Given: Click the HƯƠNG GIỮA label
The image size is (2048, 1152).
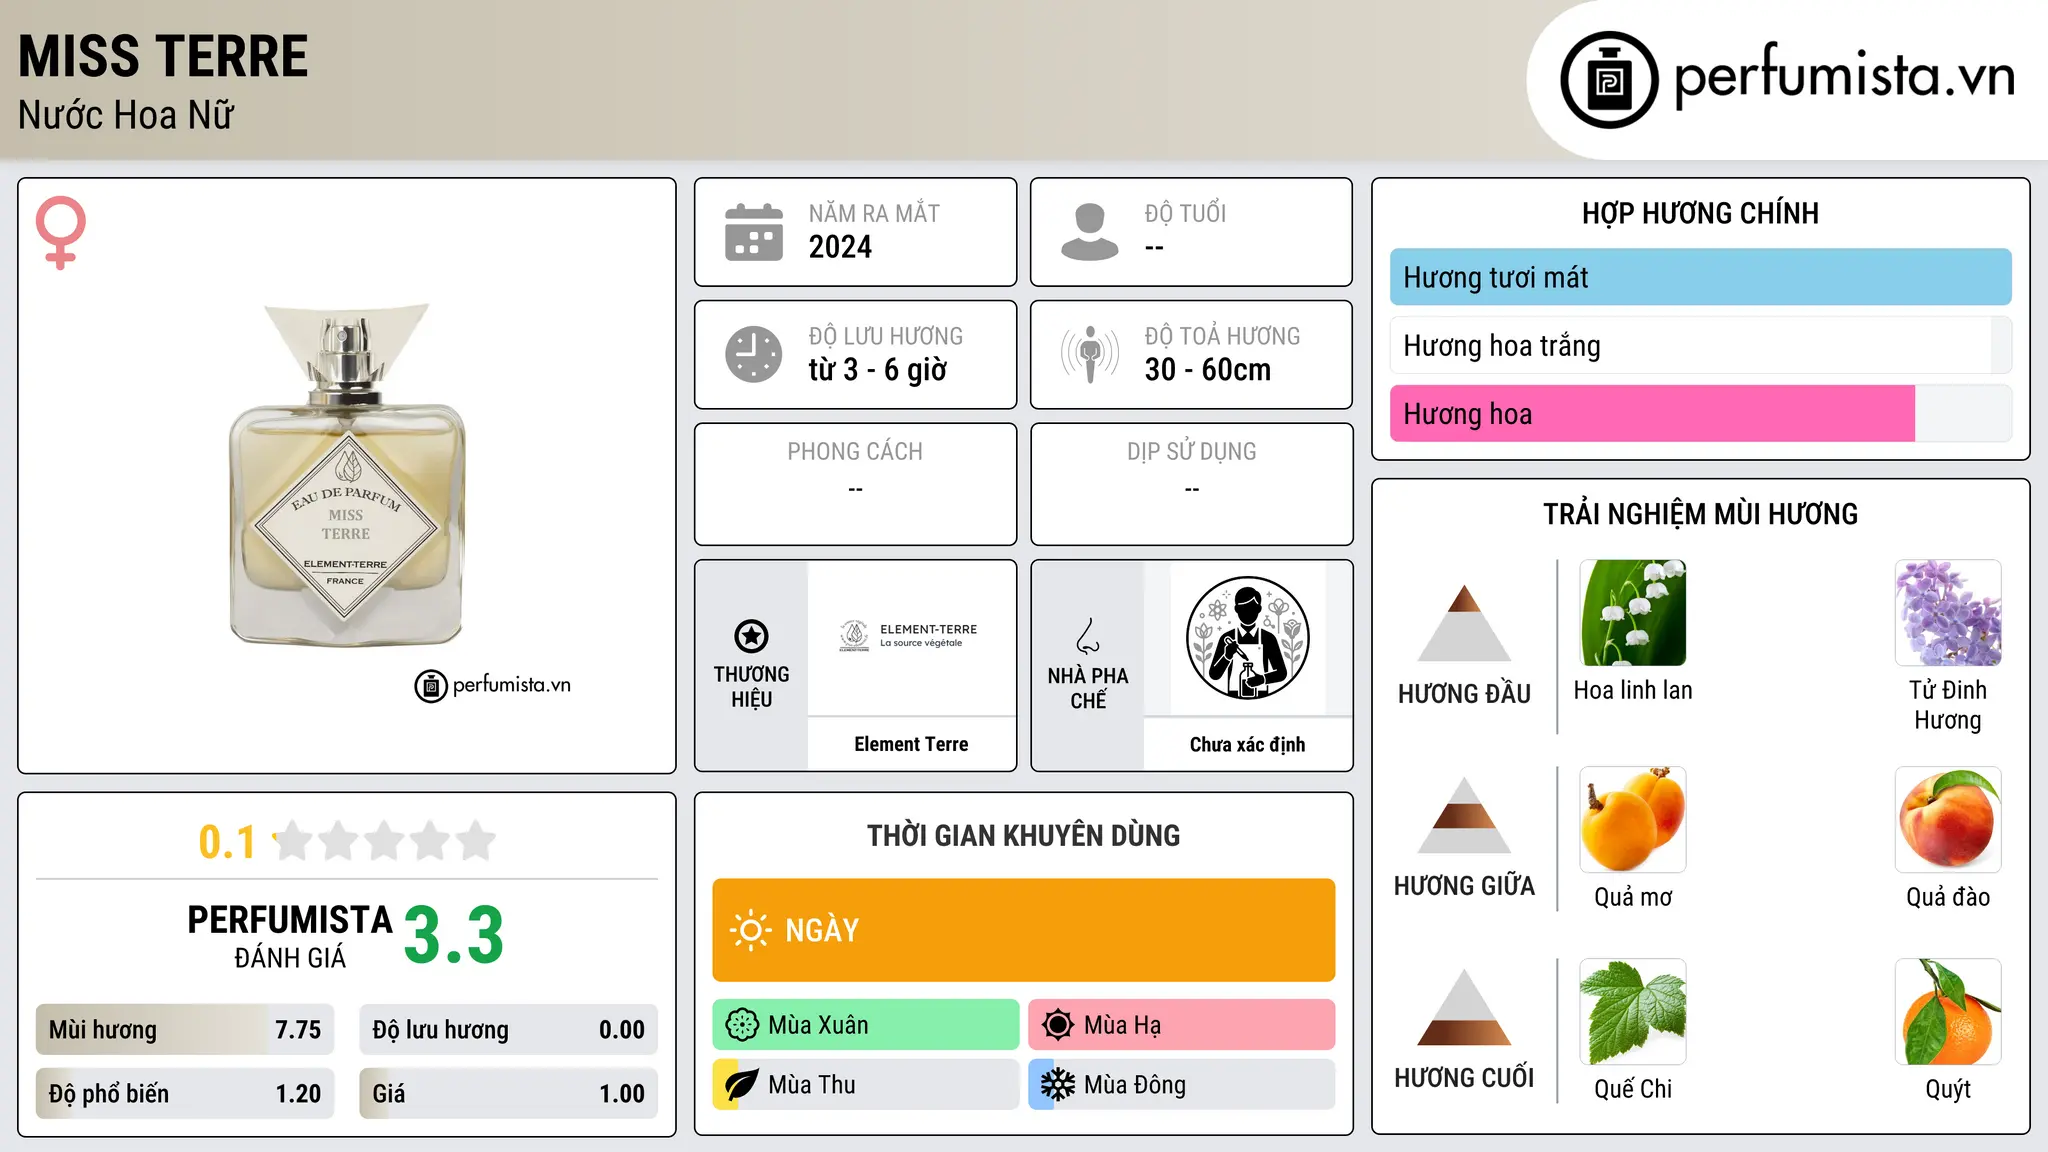Looking at the screenshot, I should (1464, 885).
